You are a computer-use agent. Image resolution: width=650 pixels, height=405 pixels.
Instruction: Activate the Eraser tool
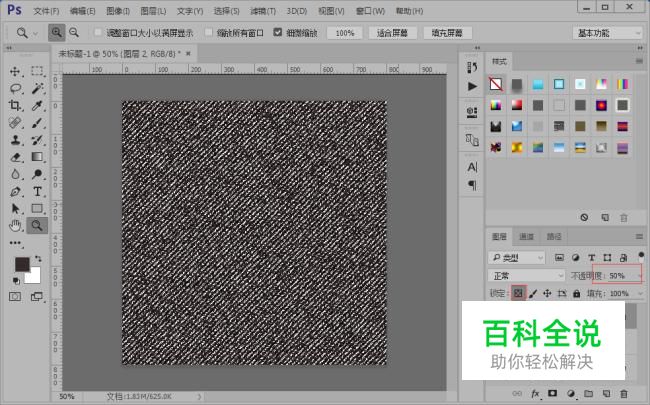click(15, 157)
